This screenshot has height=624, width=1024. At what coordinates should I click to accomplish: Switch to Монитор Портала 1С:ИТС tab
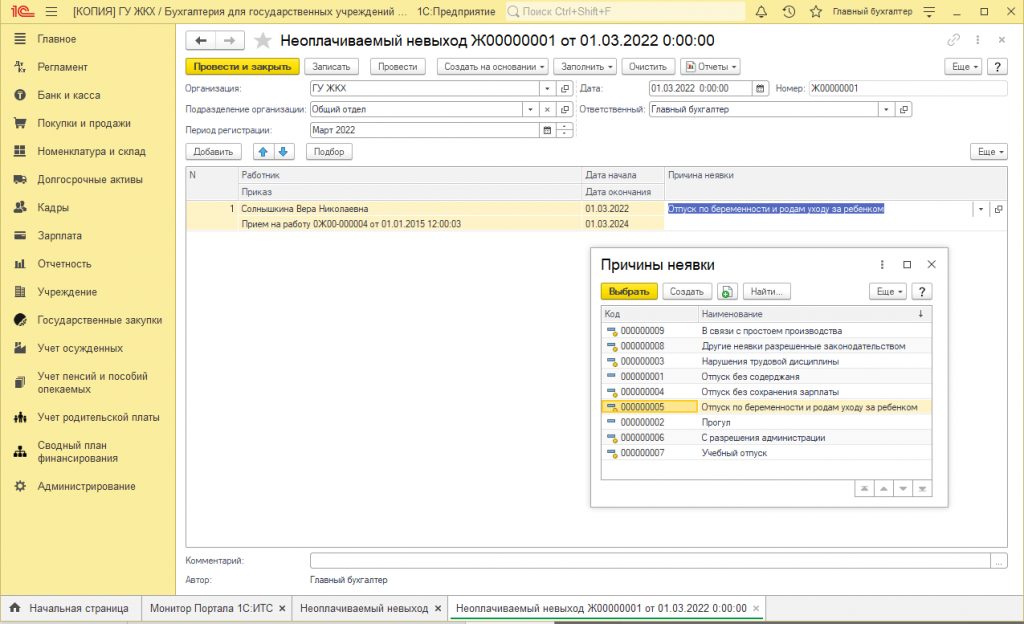pos(212,608)
